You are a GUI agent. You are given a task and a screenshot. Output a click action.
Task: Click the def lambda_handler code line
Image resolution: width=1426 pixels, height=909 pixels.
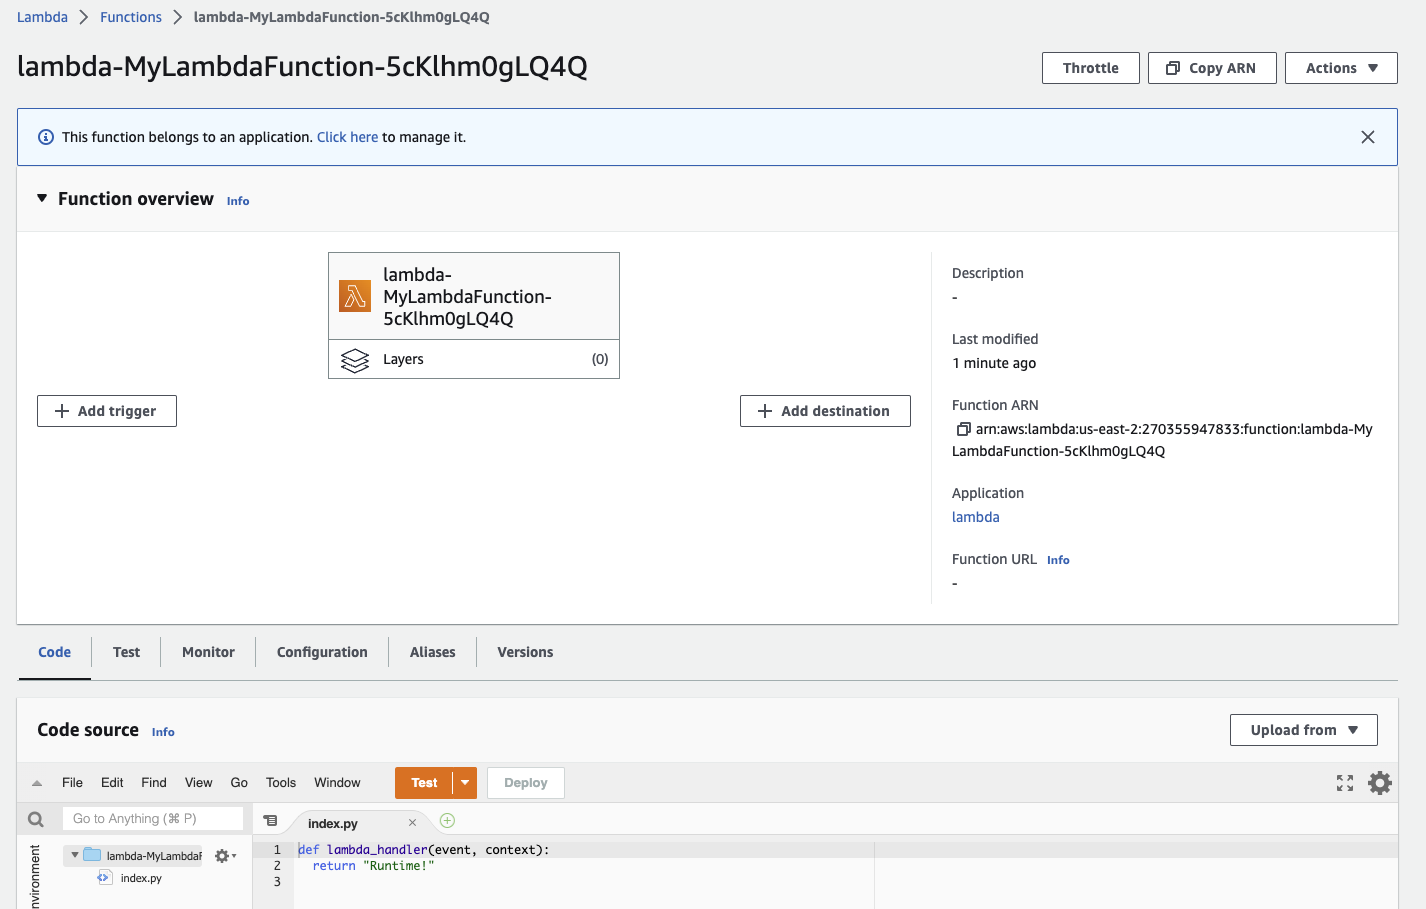pyautogui.click(x=424, y=850)
